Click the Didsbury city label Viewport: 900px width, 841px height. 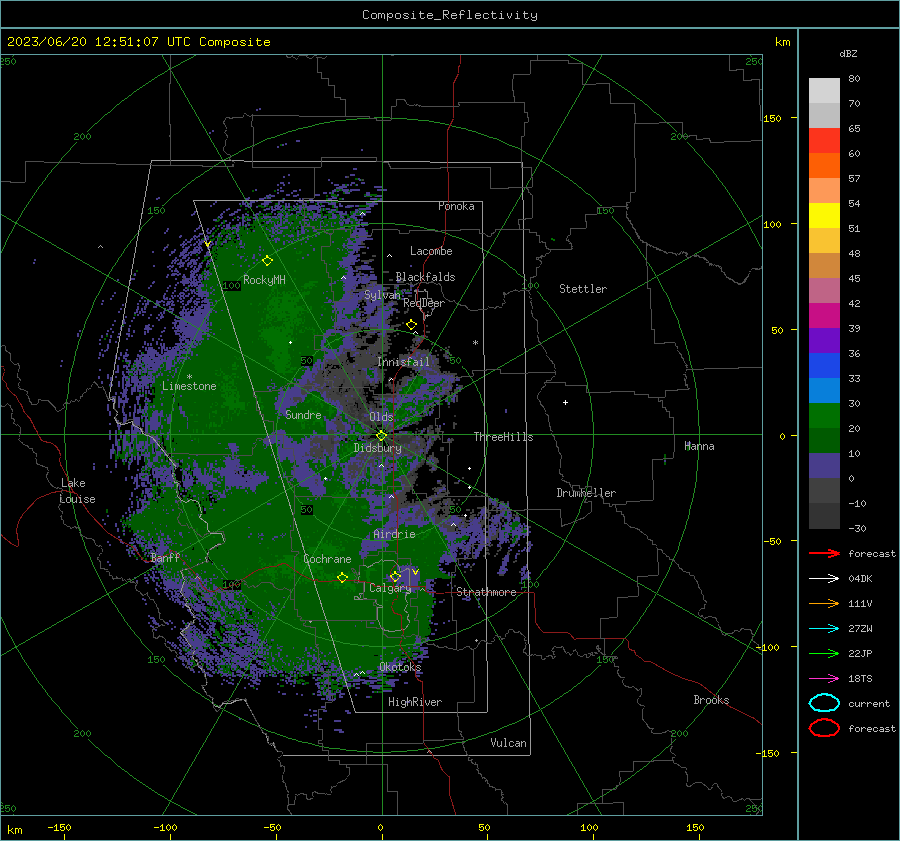(x=377, y=448)
